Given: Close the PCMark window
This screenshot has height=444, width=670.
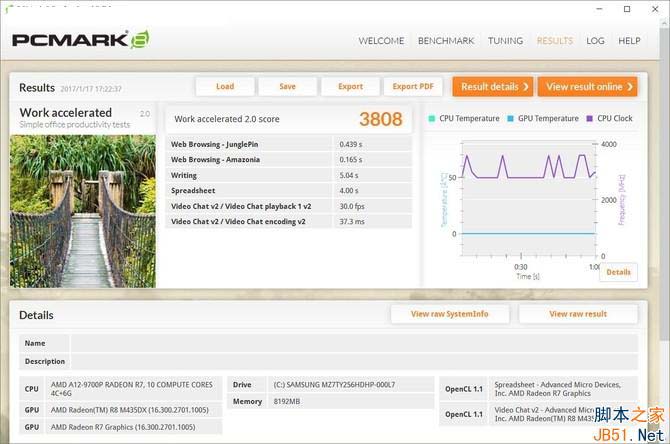Looking at the screenshot, I should click(655, 9).
